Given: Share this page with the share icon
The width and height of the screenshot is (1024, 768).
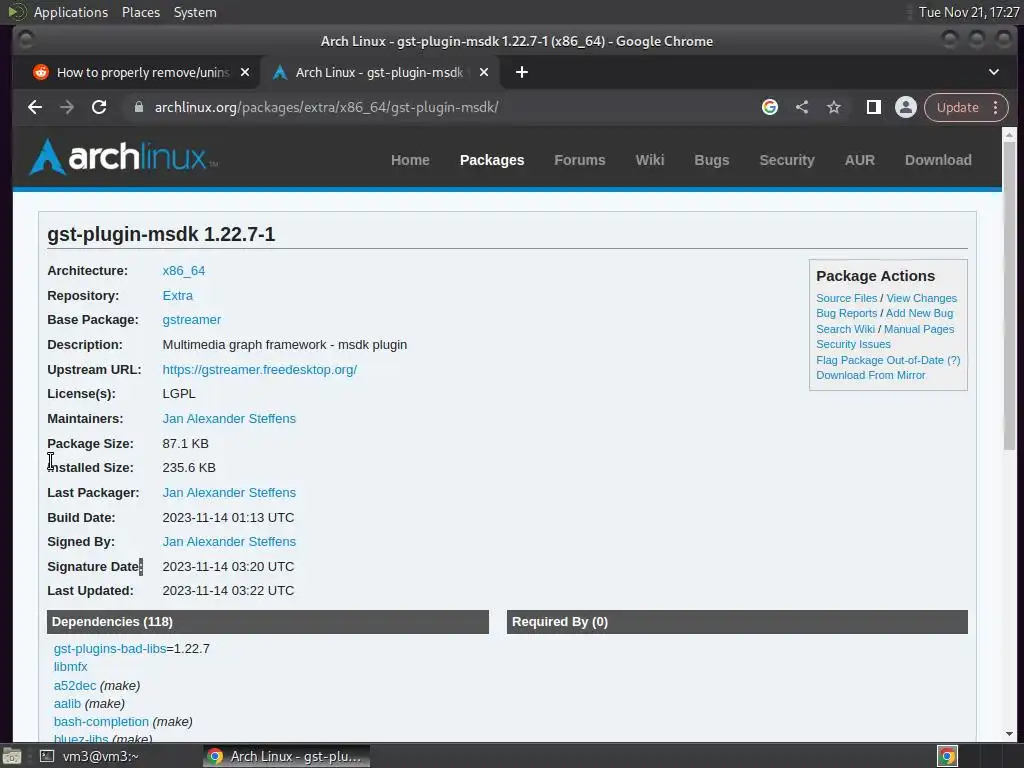Looking at the screenshot, I should click(x=802, y=107).
